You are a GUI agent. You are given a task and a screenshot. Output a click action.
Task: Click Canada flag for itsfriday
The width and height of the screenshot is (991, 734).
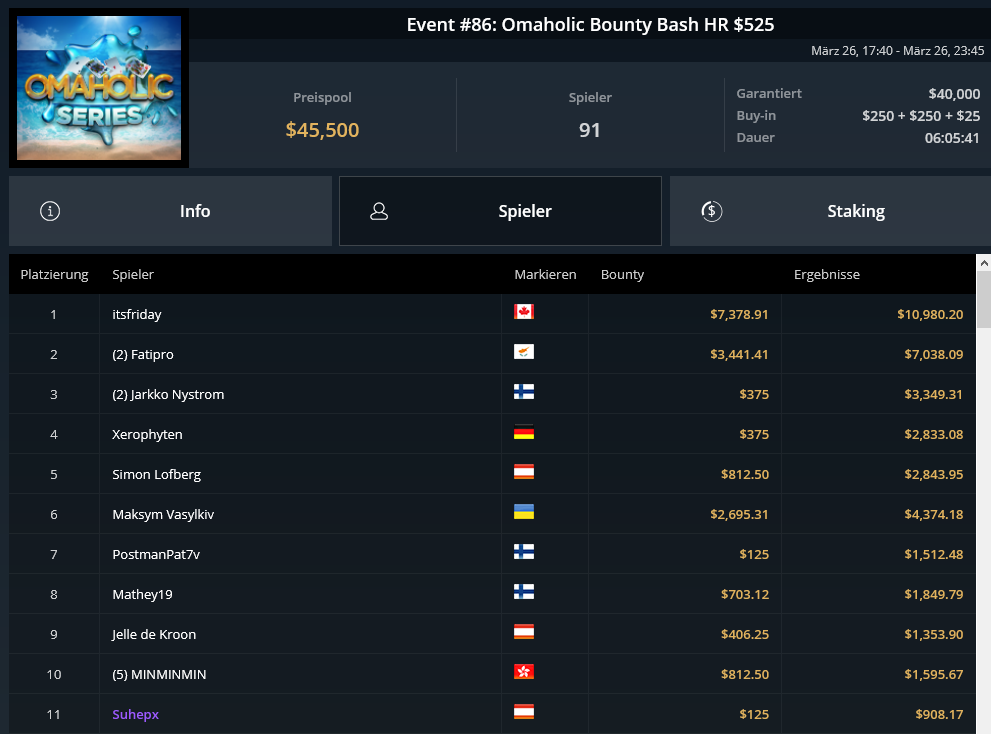(x=524, y=312)
